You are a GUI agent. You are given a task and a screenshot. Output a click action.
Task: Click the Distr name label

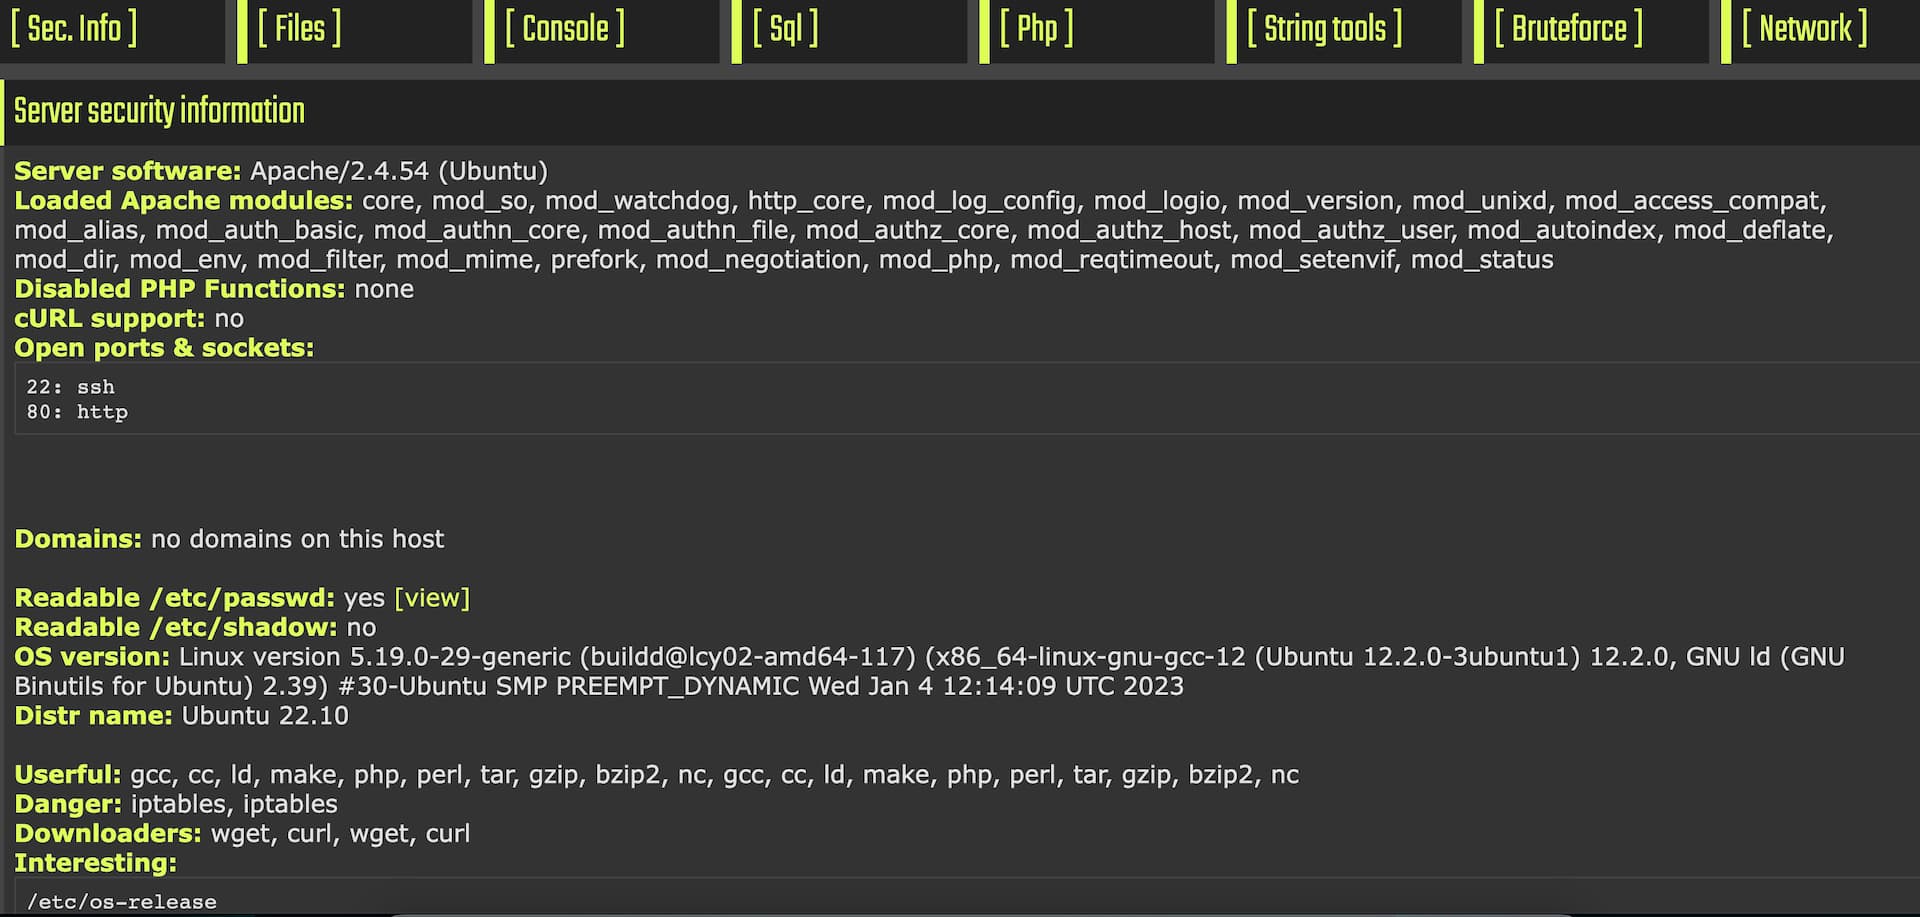click(x=93, y=716)
